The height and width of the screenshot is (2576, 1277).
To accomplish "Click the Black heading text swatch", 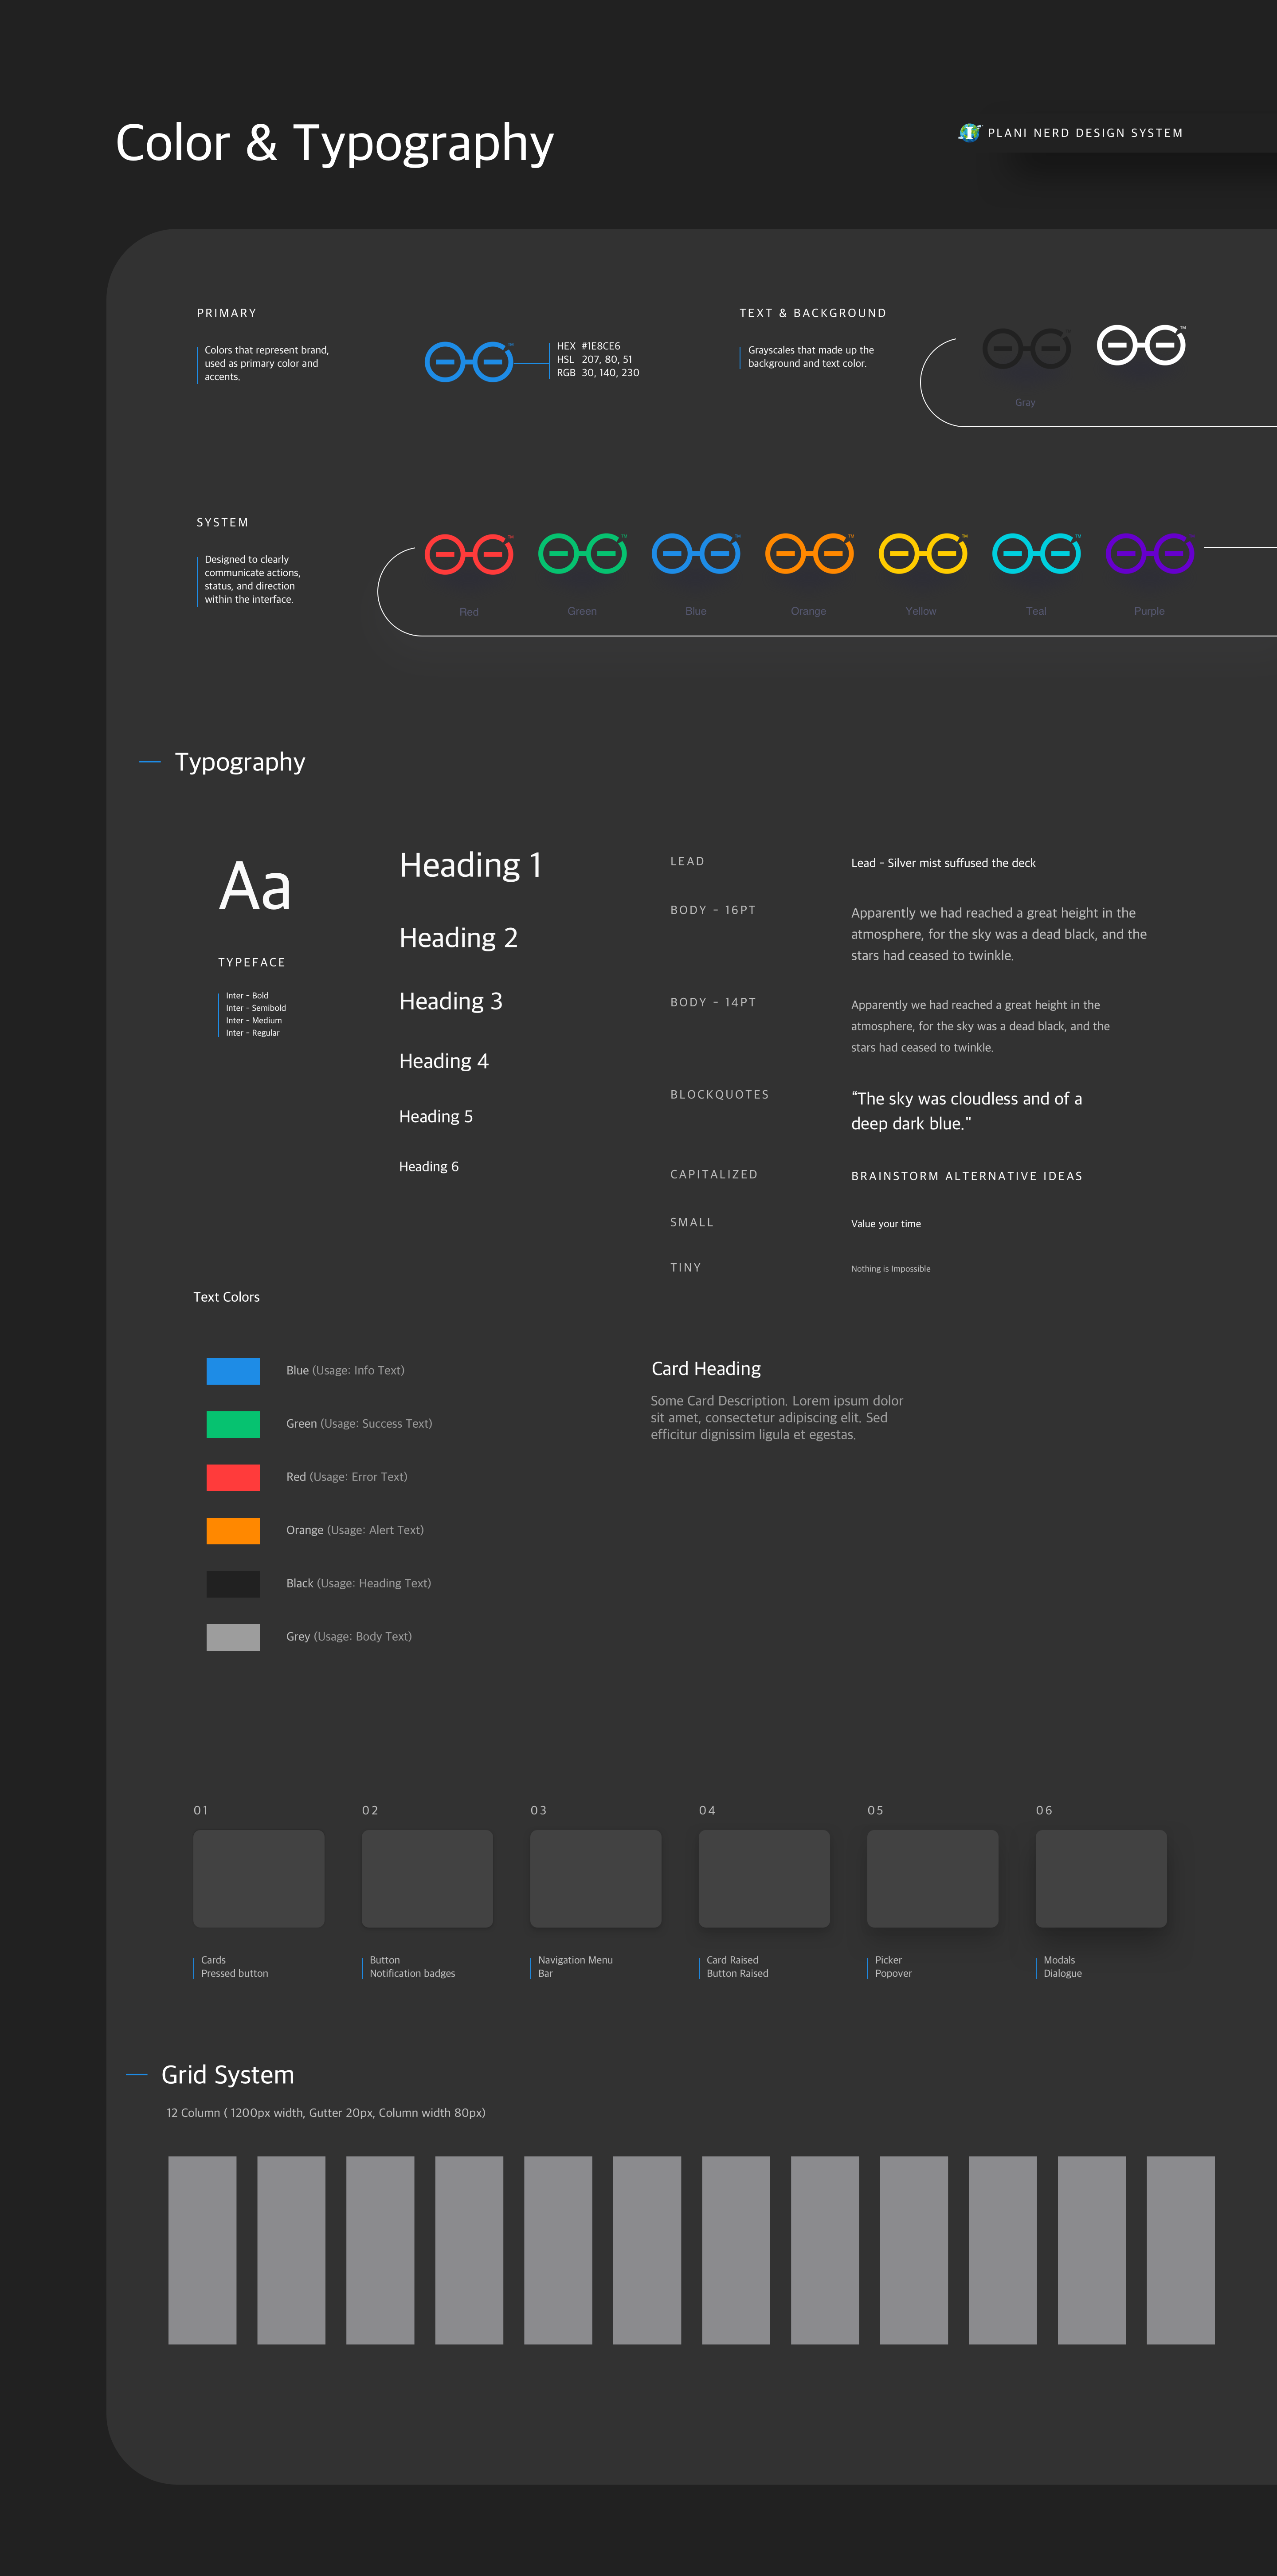I will pos(233,1584).
